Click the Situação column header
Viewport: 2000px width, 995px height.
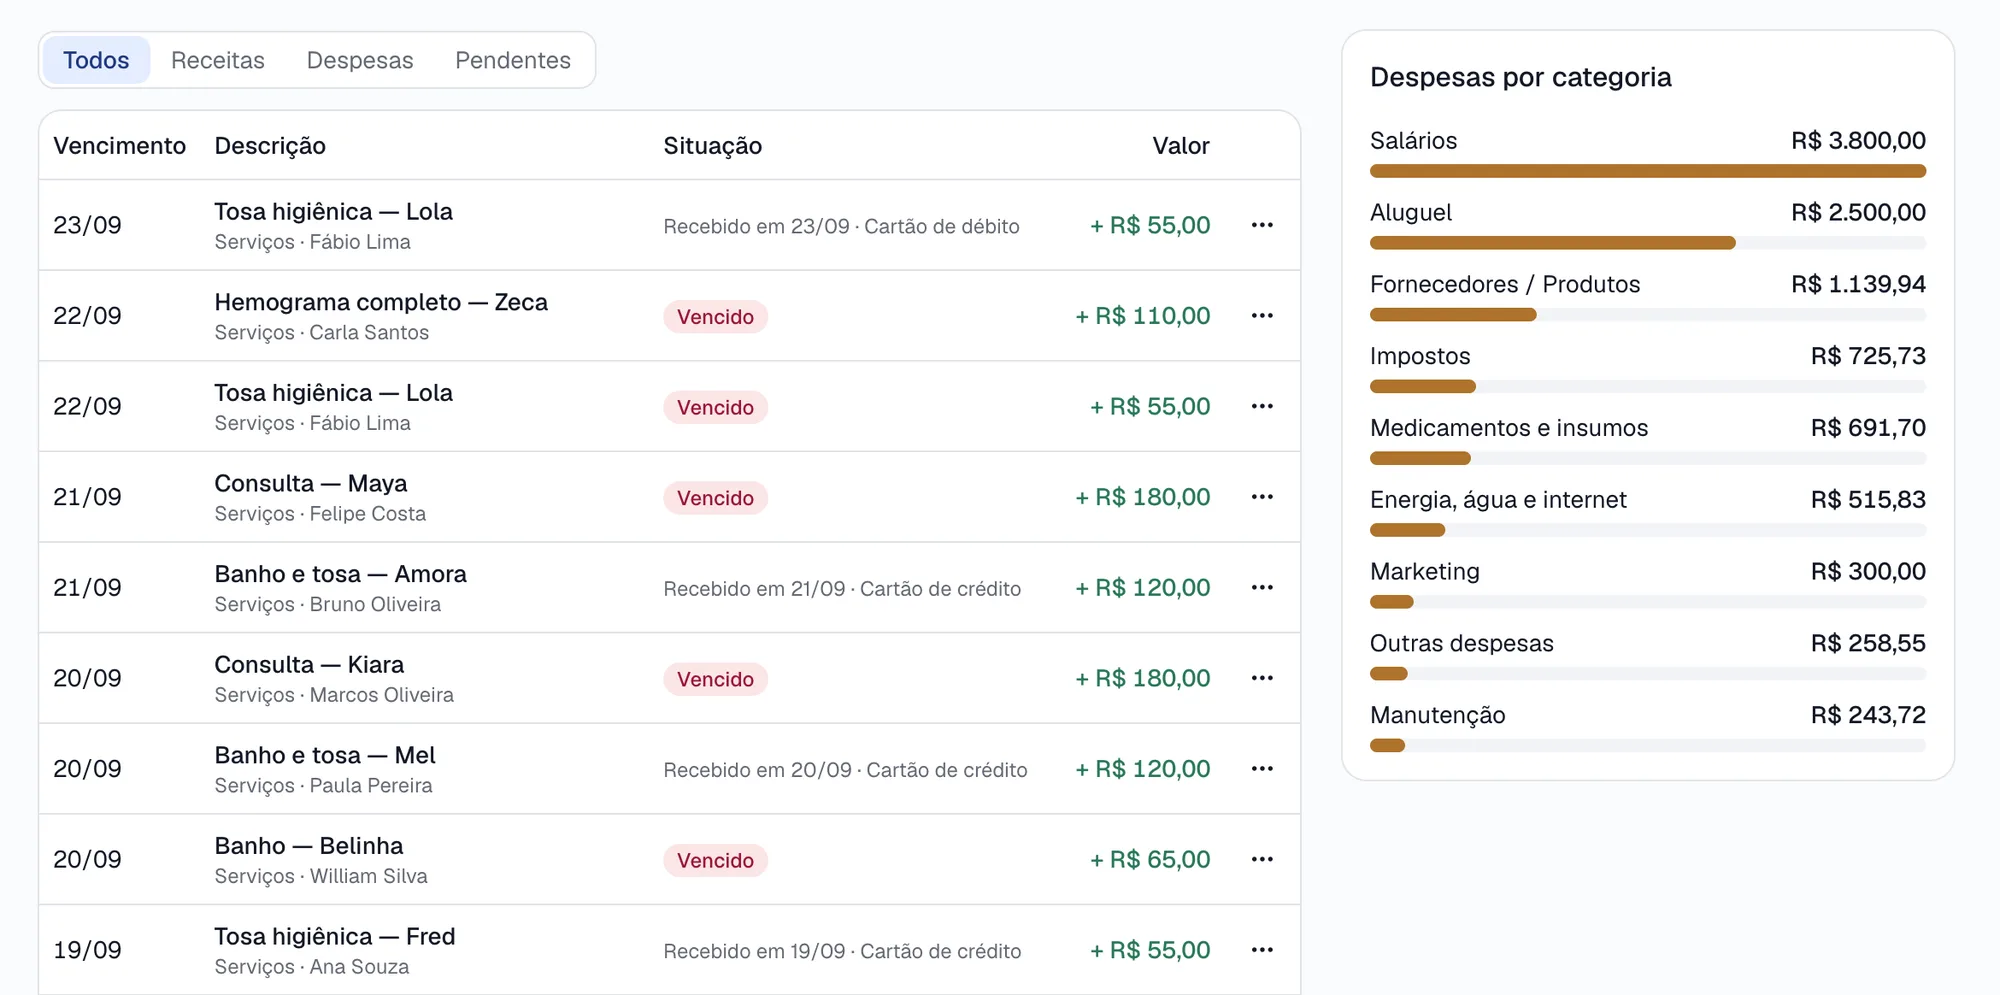713,146
